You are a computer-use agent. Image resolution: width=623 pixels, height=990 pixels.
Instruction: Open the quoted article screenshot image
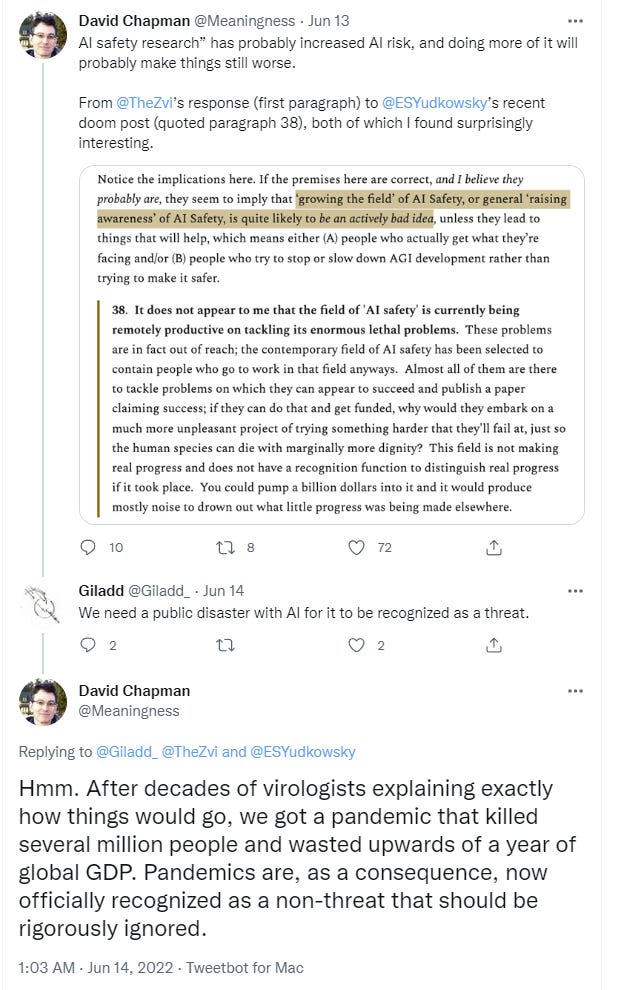(331, 344)
